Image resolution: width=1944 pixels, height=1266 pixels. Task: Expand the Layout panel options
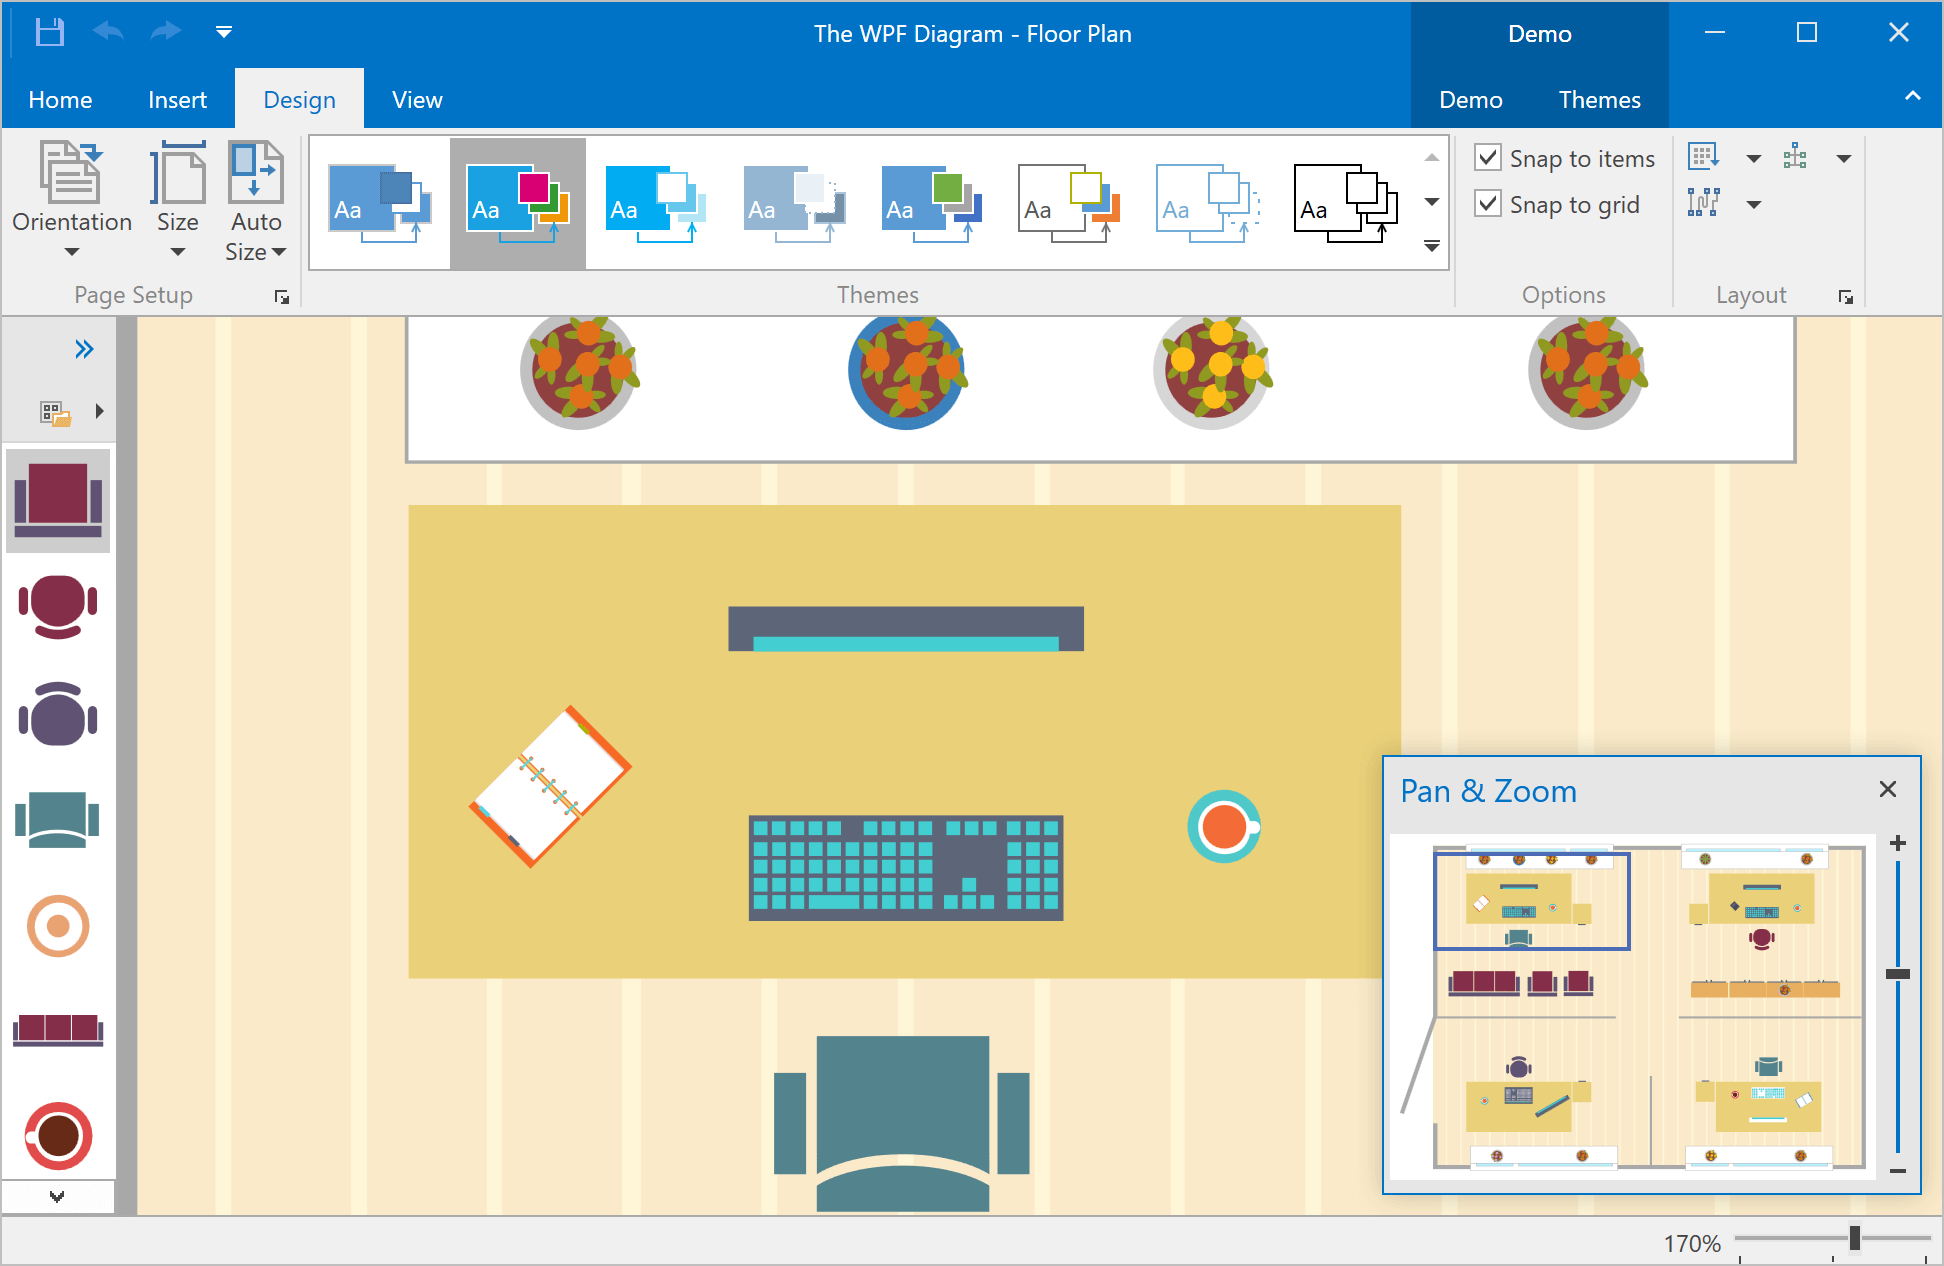click(x=1846, y=295)
